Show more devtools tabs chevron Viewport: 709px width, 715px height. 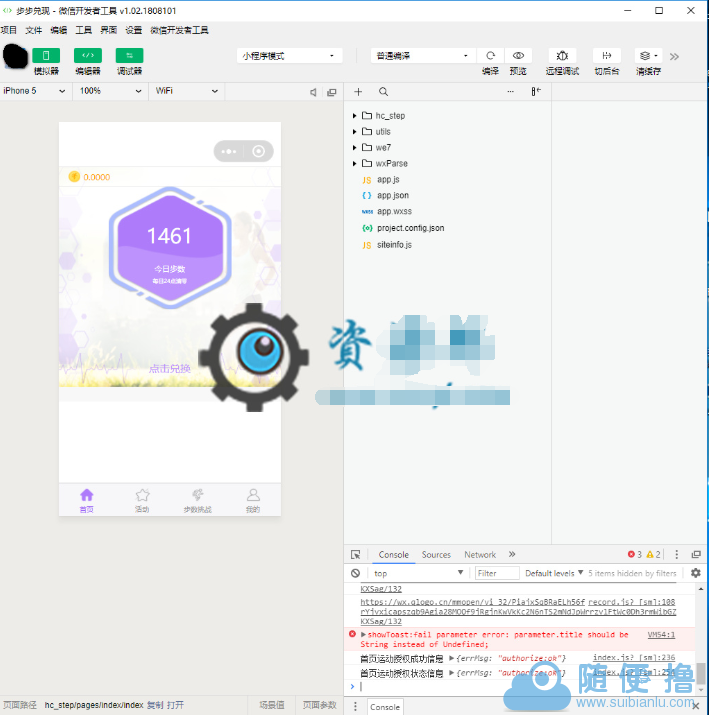pyautogui.click(x=512, y=554)
